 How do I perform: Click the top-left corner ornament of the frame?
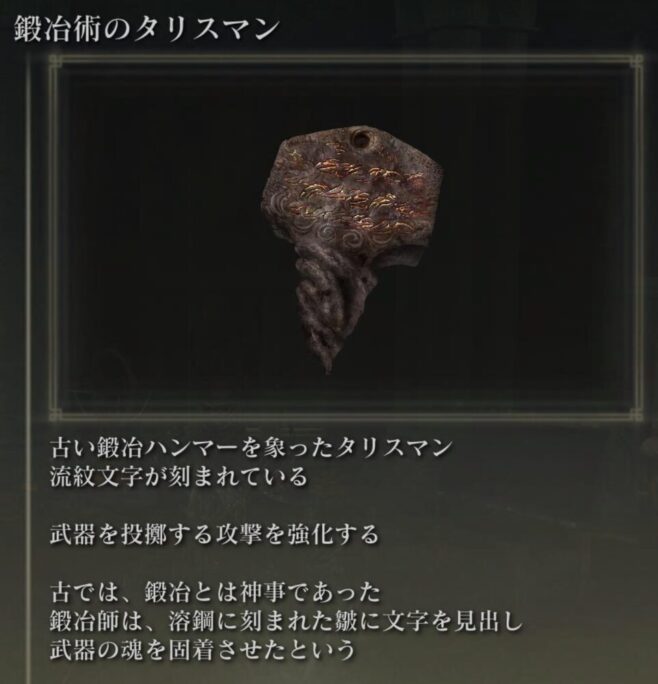[x=55, y=60]
